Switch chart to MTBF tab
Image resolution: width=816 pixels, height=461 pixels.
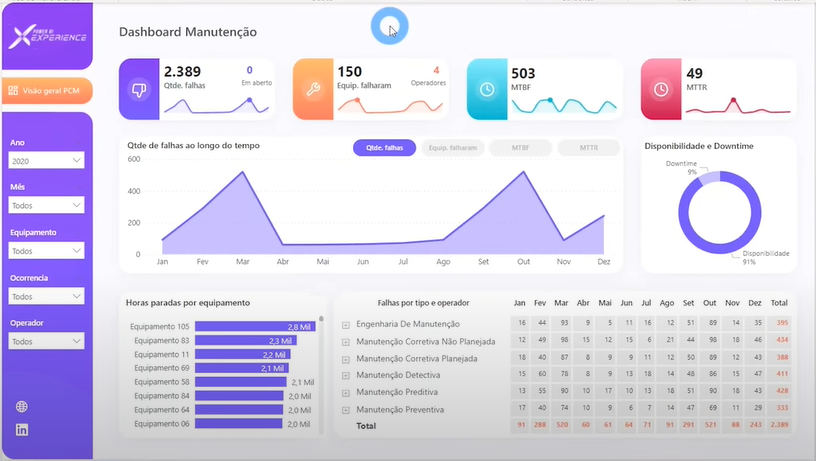click(520, 148)
